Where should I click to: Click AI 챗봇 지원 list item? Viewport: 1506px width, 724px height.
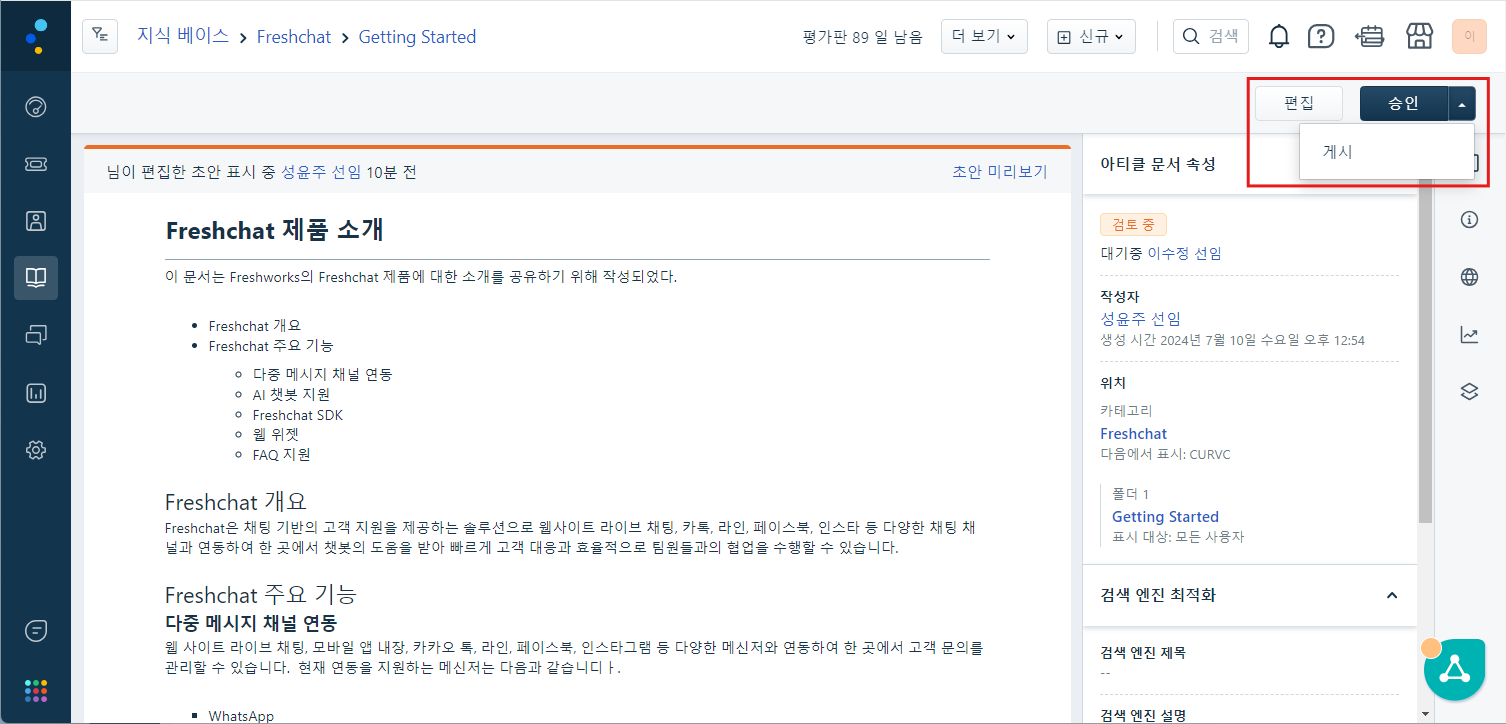[291, 394]
